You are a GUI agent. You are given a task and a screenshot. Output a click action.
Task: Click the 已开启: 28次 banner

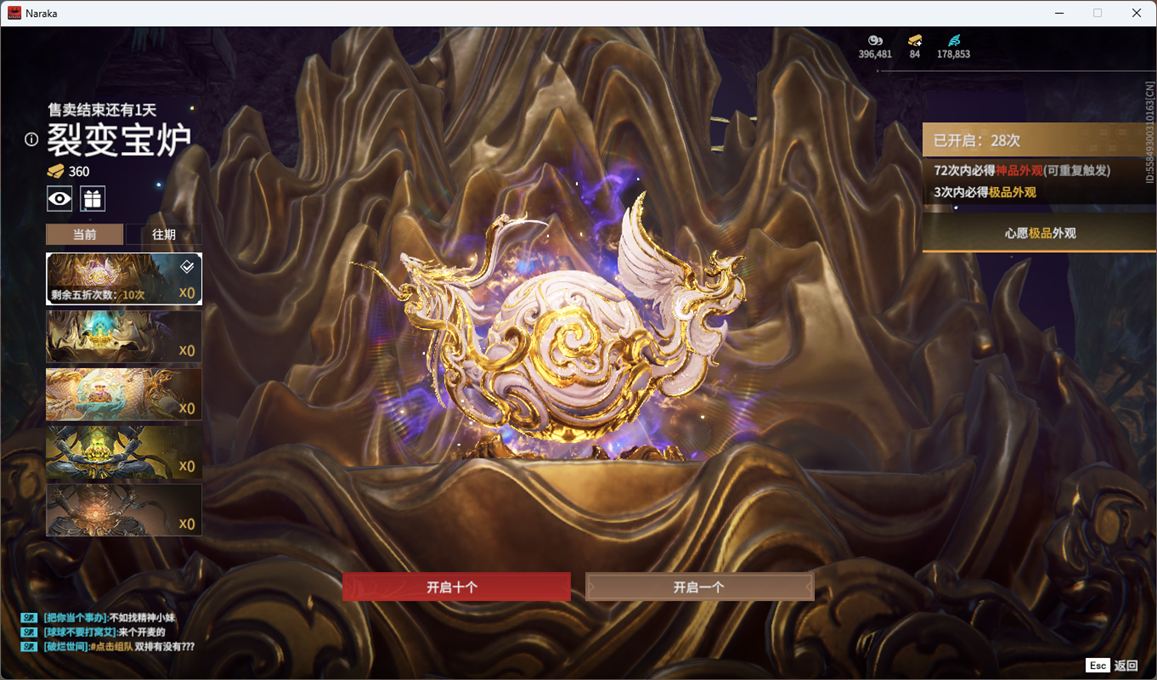pos(1039,140)
